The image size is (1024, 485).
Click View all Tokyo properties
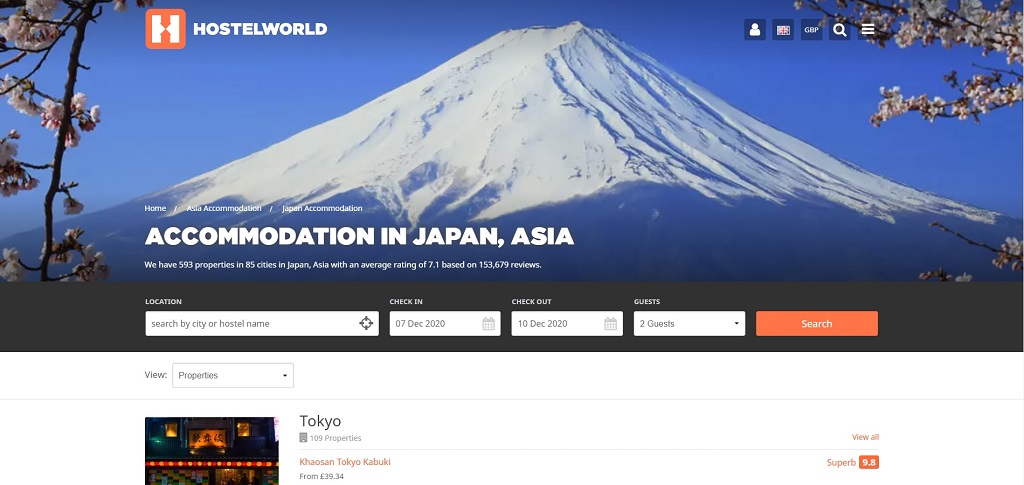pos(865,437)
